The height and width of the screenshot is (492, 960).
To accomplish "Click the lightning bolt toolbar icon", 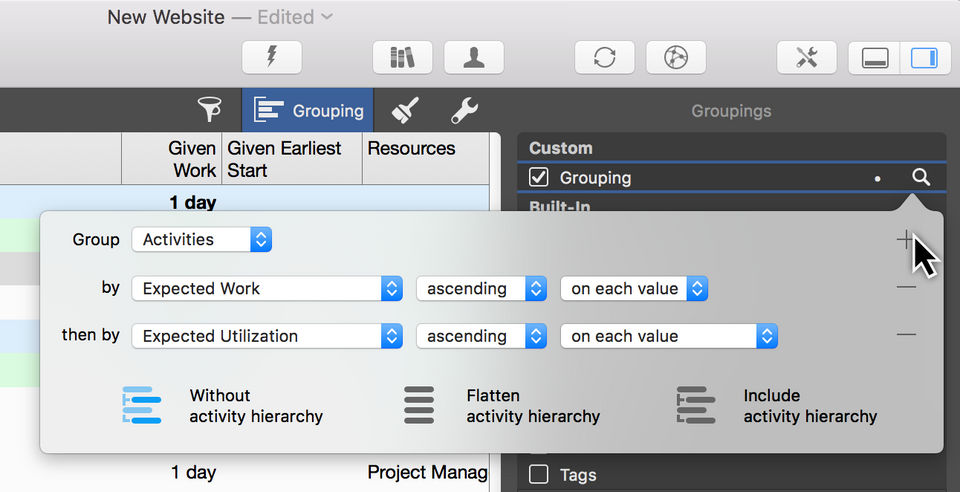I will [271, 57].
